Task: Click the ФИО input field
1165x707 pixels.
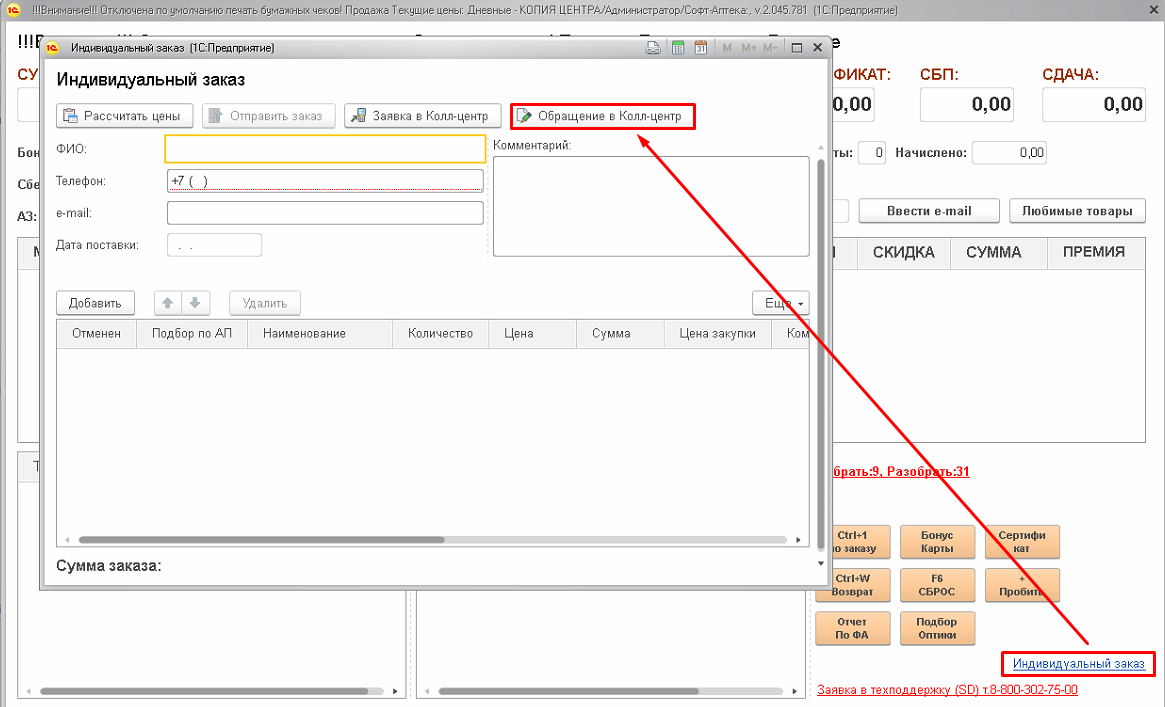Action: (x=325, y=148)
